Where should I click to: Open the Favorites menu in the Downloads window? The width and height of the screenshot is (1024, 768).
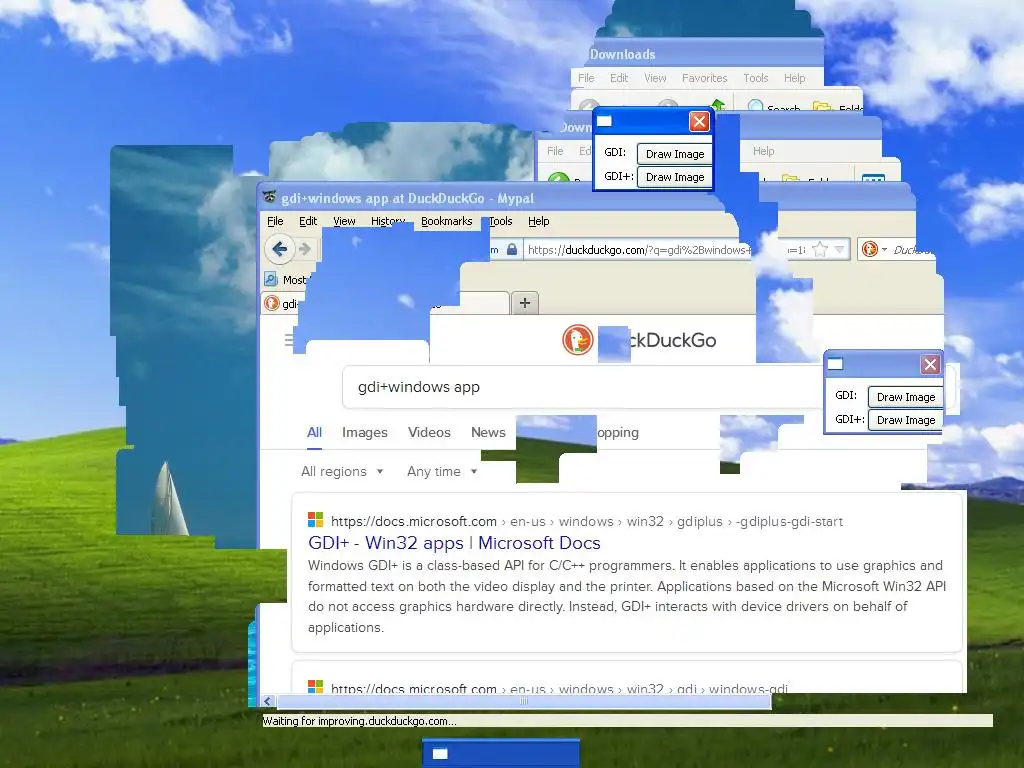point(704,78)
